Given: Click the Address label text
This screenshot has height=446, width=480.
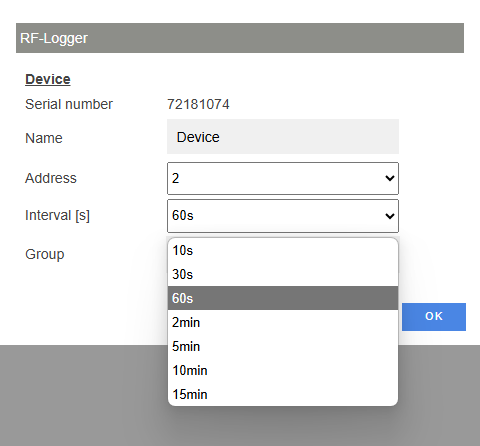Looking at the screenshot, I should [x=51, y=178].
